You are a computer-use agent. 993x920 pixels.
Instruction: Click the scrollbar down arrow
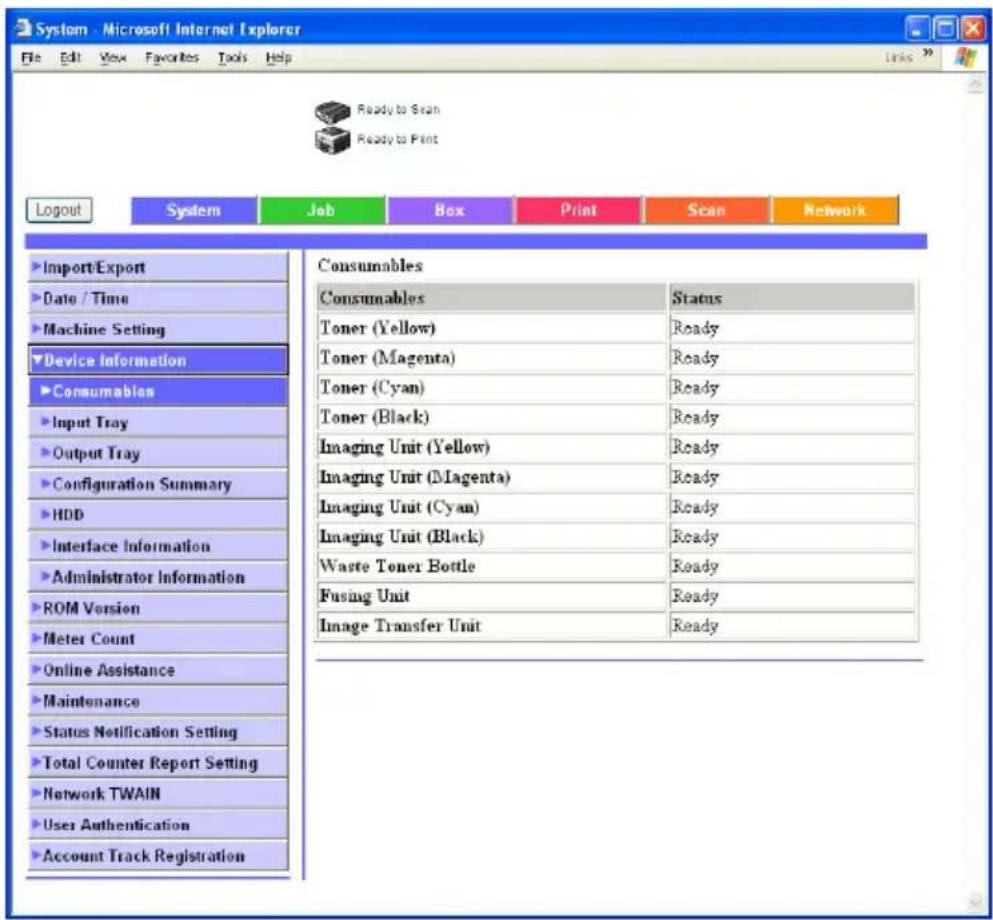pos(976,902)
